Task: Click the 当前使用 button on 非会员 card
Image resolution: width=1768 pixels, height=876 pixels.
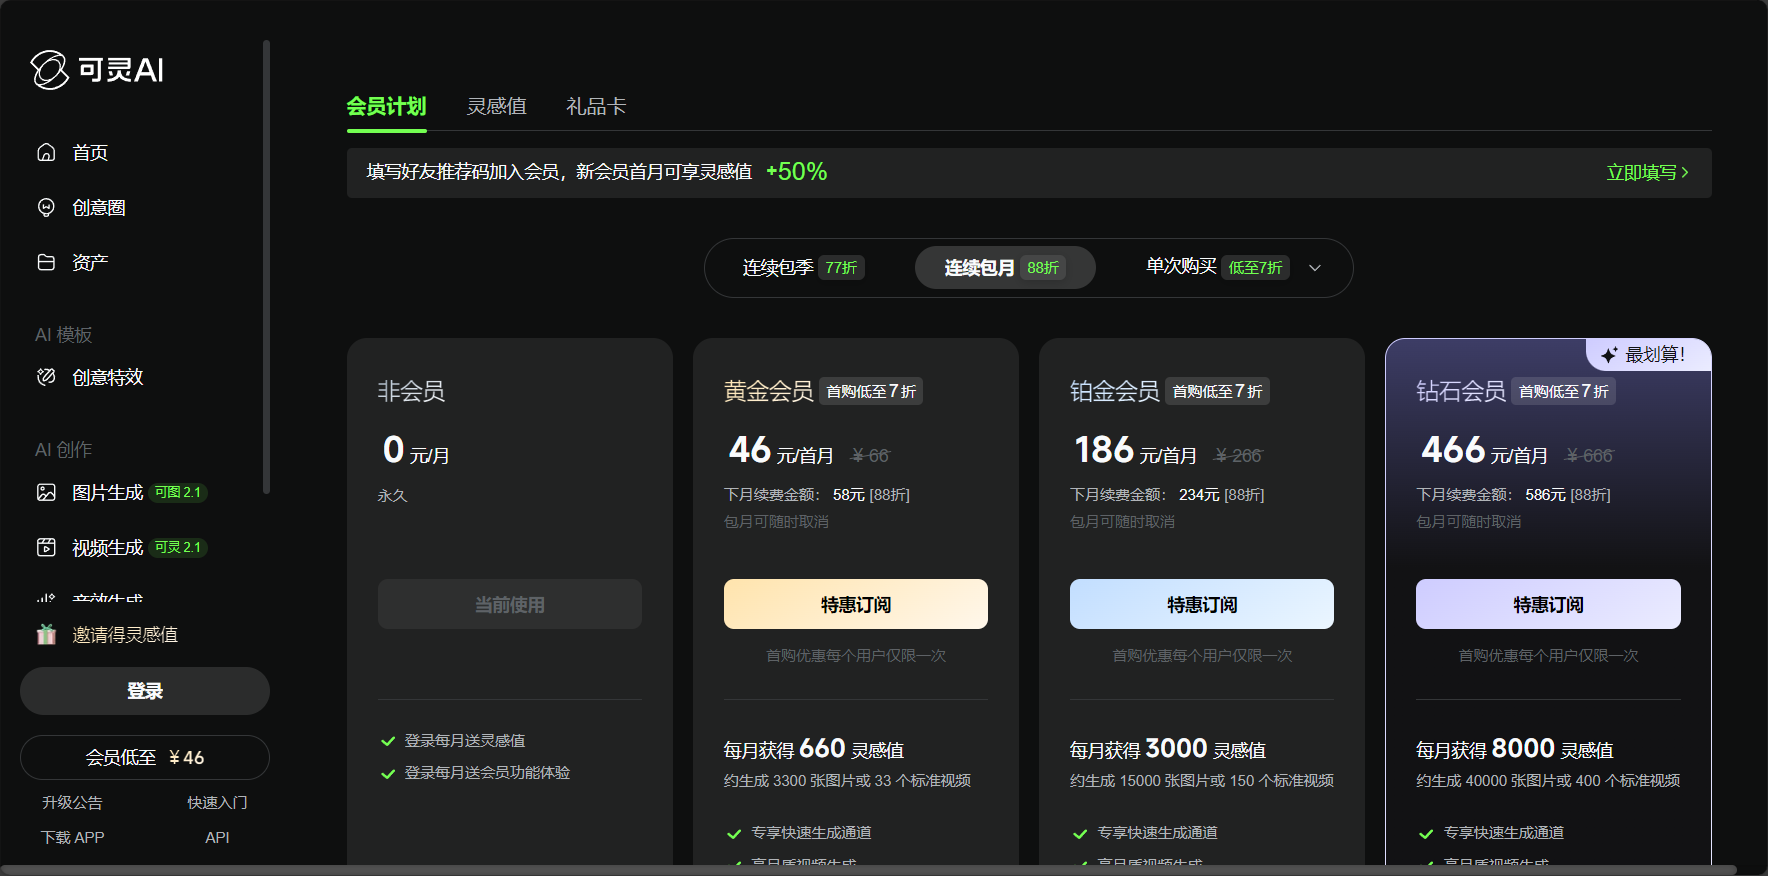Action: (510, 604)
